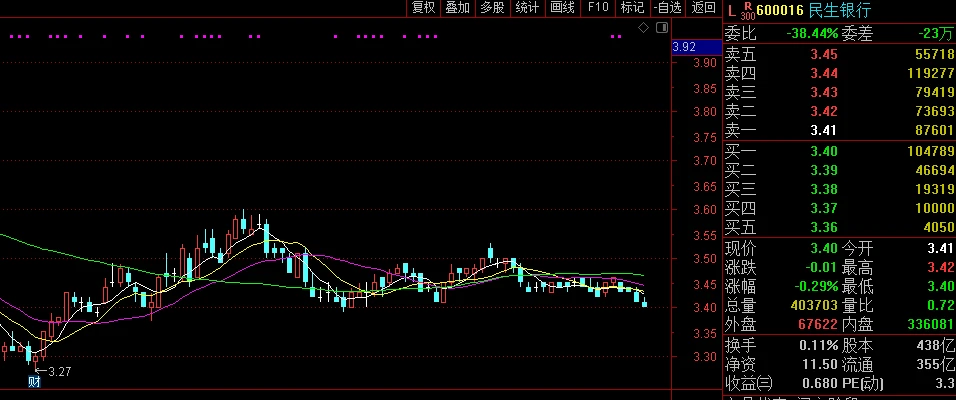Screen dimensions: 956x400
Task: Click the 返回 back button
Action: tap(703, 7)
